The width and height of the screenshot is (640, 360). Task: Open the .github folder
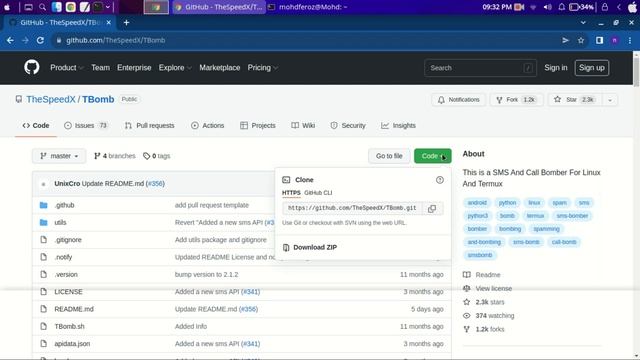coord(64,205)
